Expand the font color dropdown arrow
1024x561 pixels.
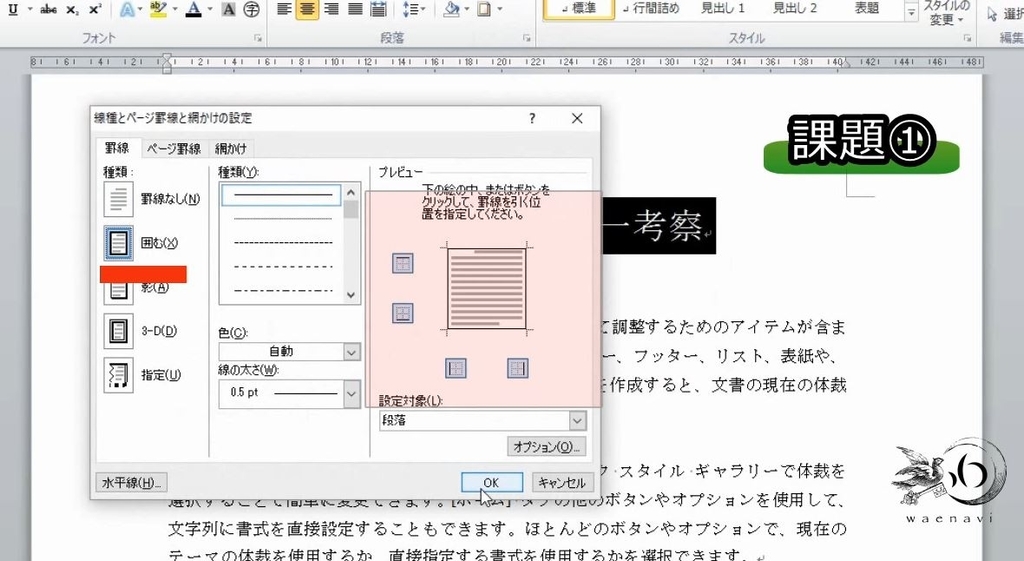(x=210, y=9)
